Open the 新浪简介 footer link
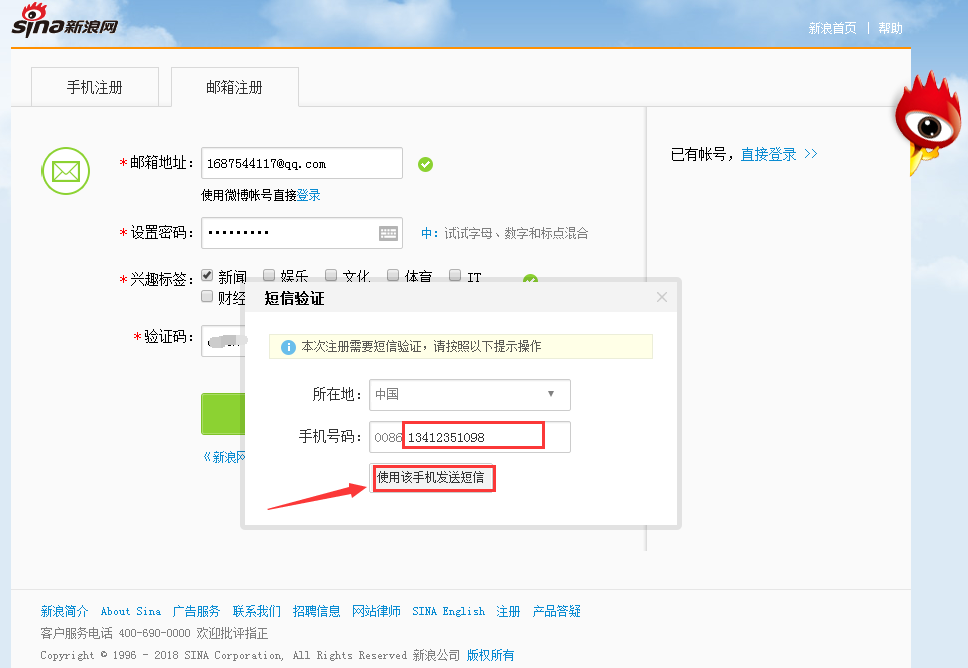This screenshot has width=968, height=668. [64, 611]
